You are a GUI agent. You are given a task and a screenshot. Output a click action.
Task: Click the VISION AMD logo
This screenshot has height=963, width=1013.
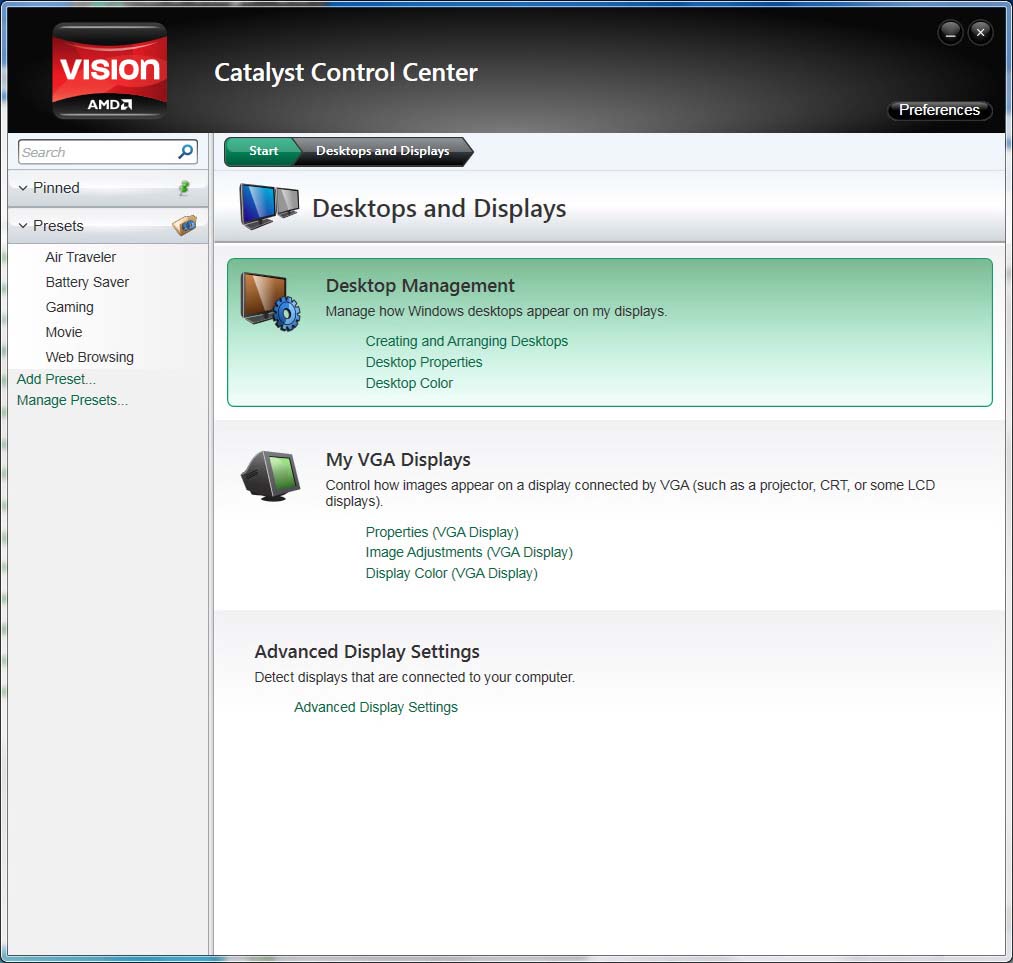(109, 70)
